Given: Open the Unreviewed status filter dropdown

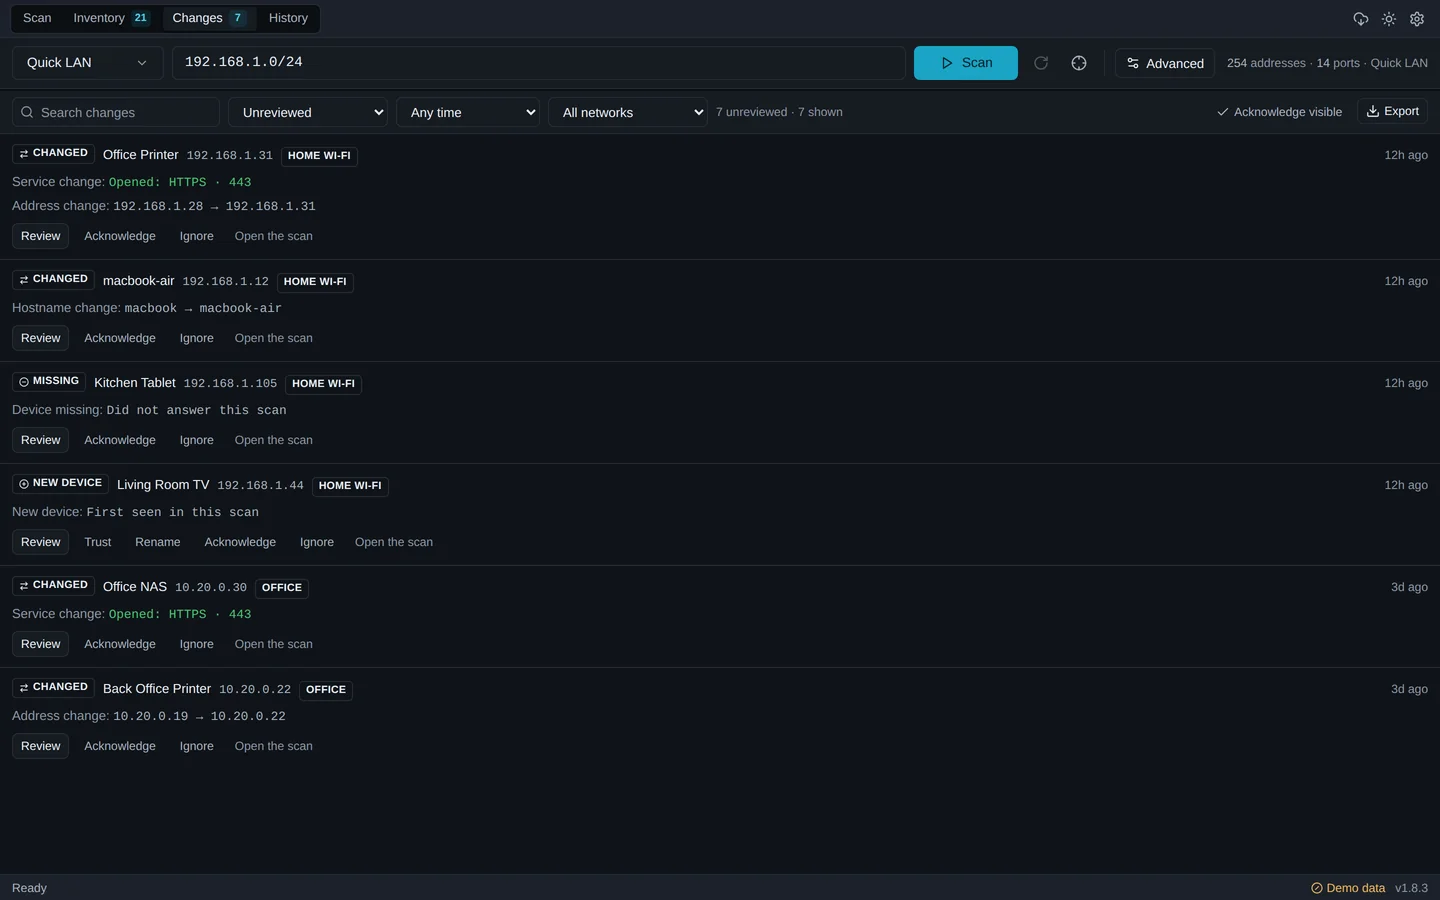Looking at the screenshot, I should 308,112.
